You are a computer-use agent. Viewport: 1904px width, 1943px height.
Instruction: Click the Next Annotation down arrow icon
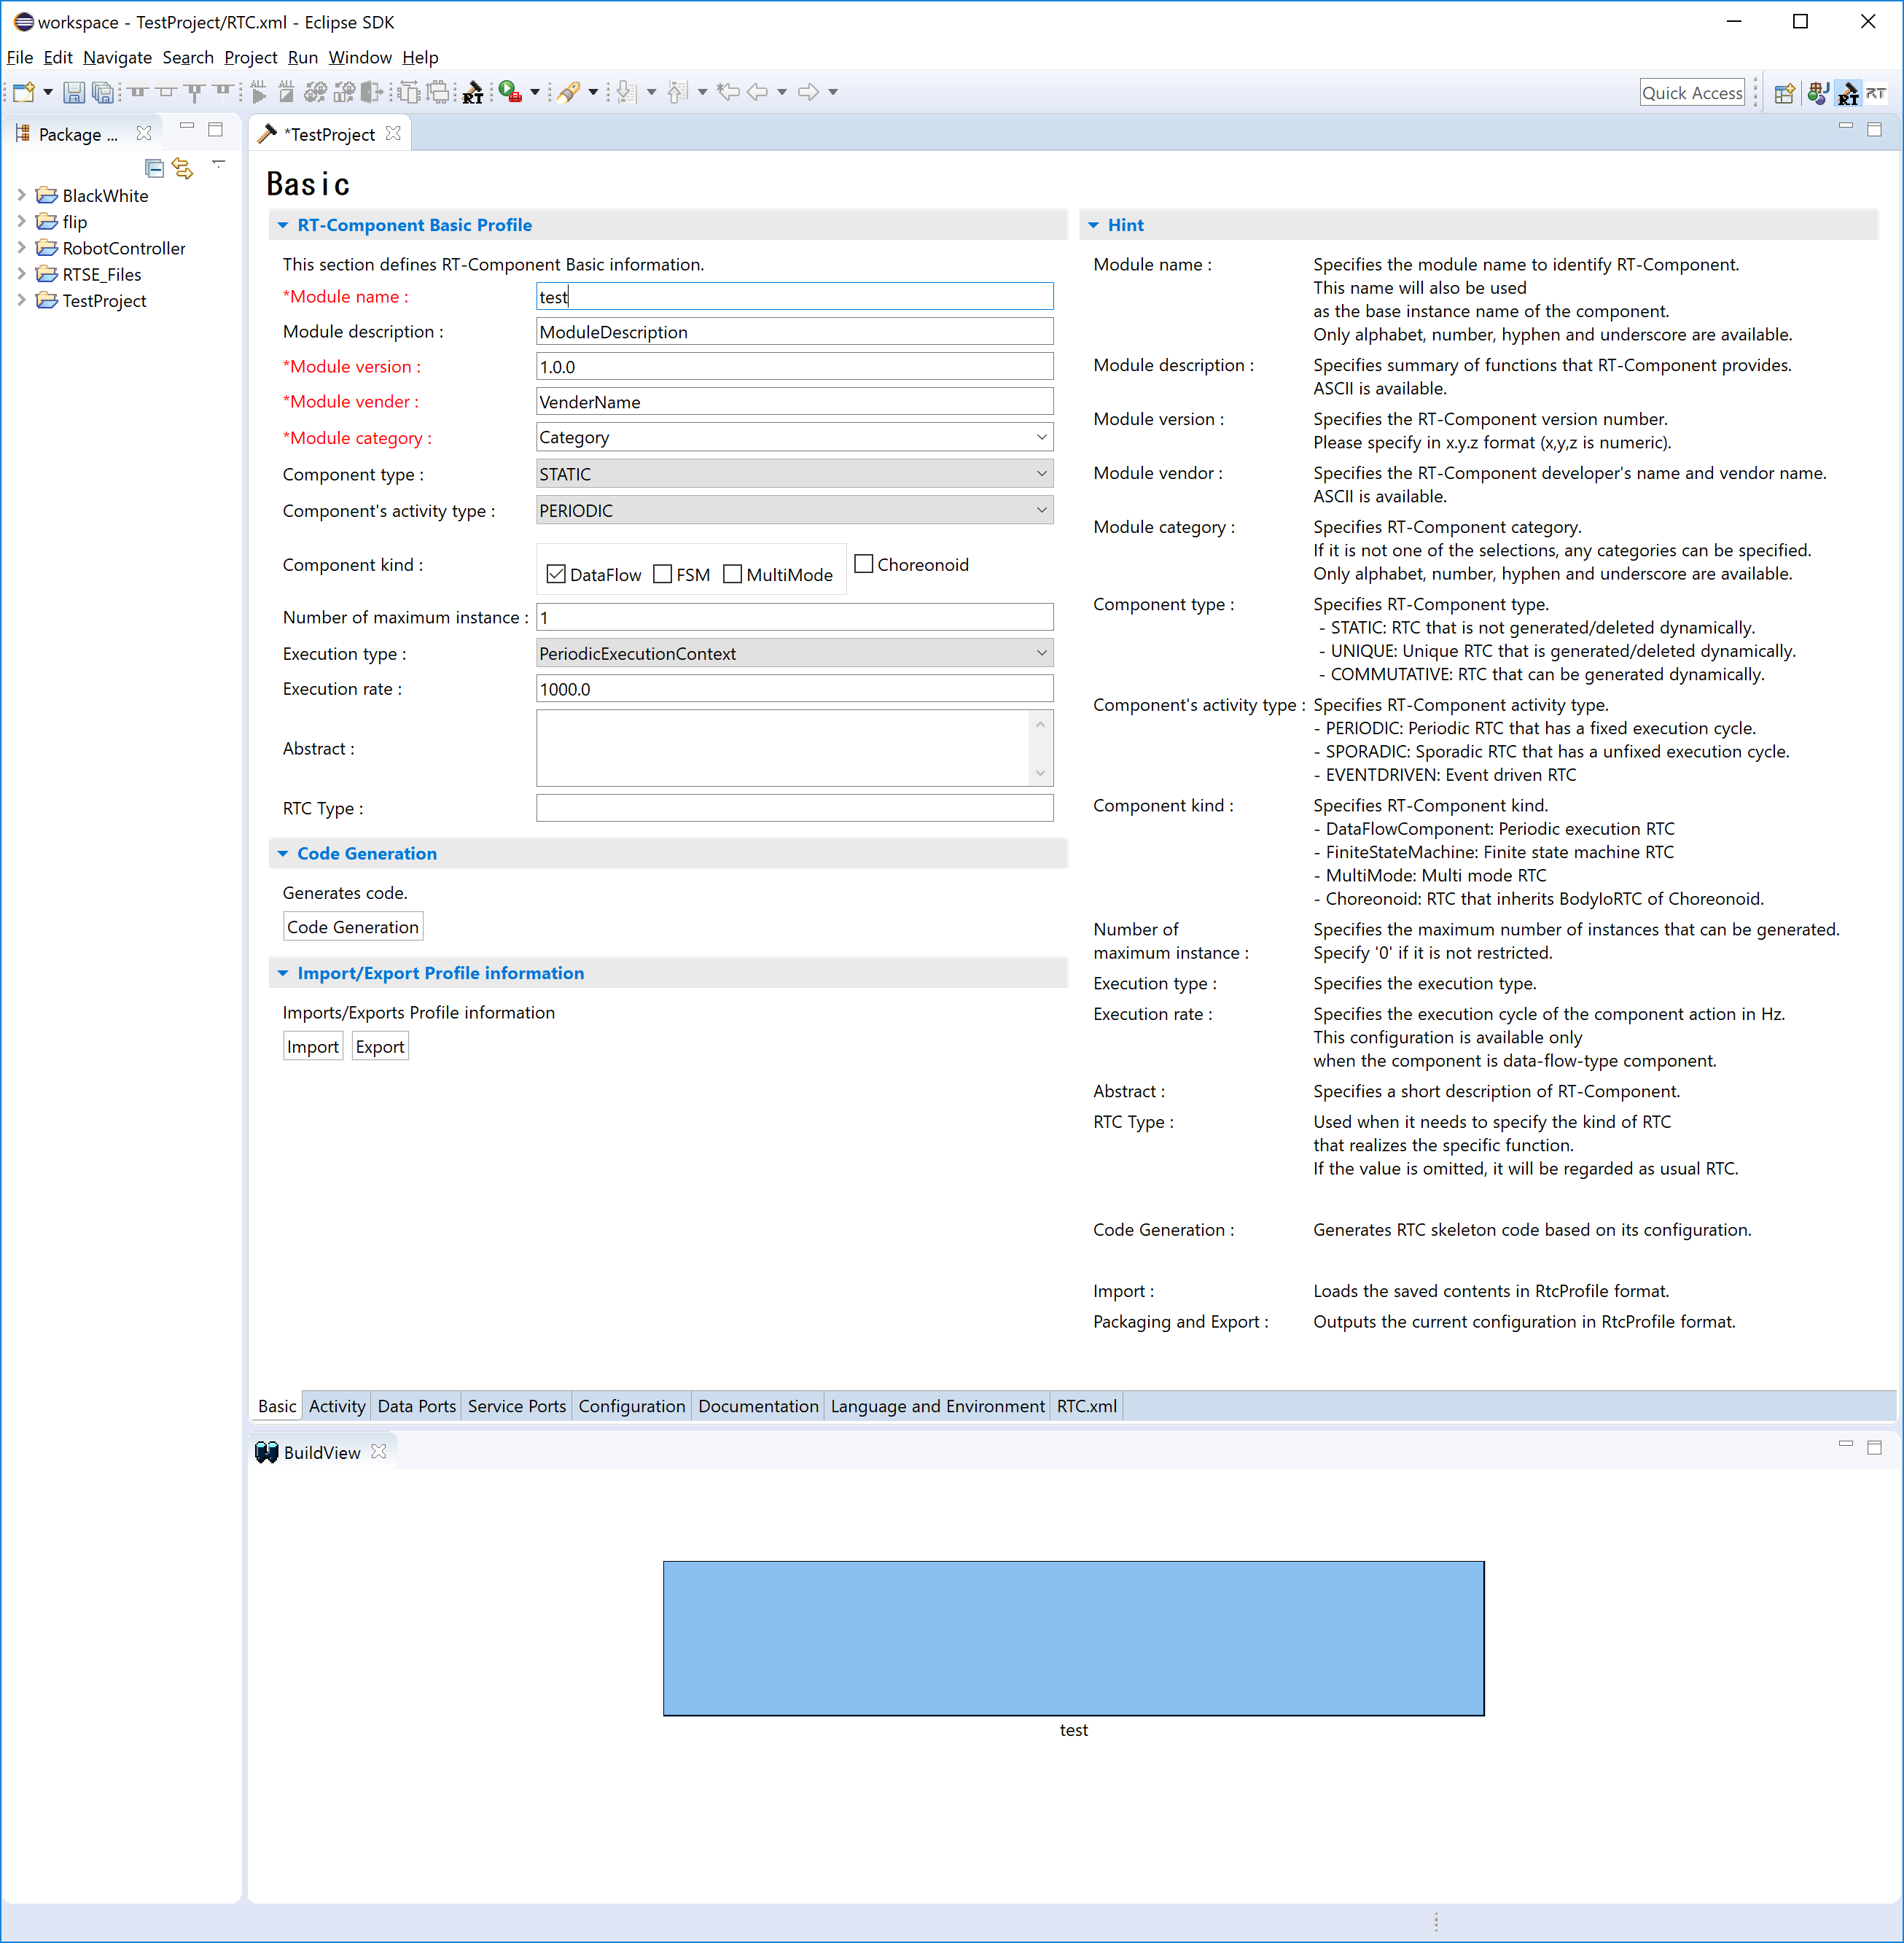click(626, 93)
